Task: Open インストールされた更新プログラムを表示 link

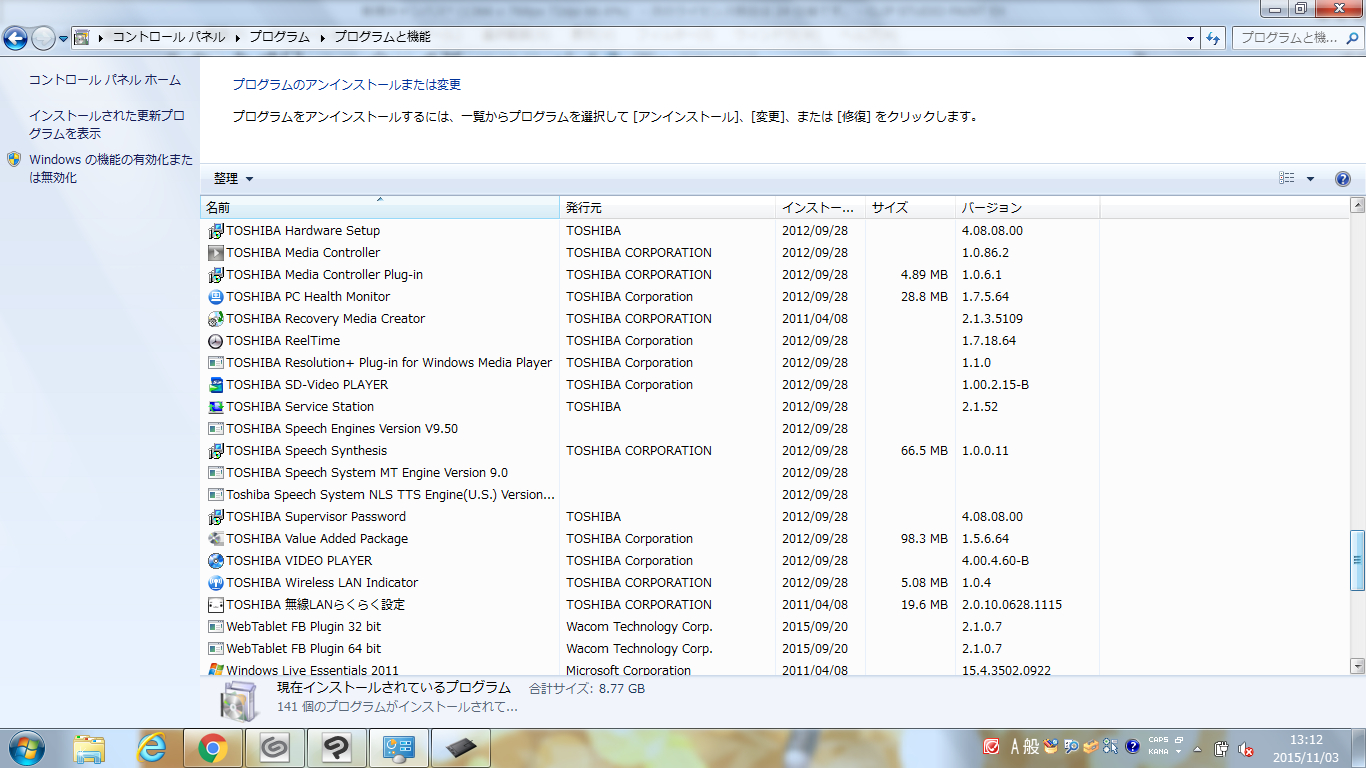Action: click(107, 125)
